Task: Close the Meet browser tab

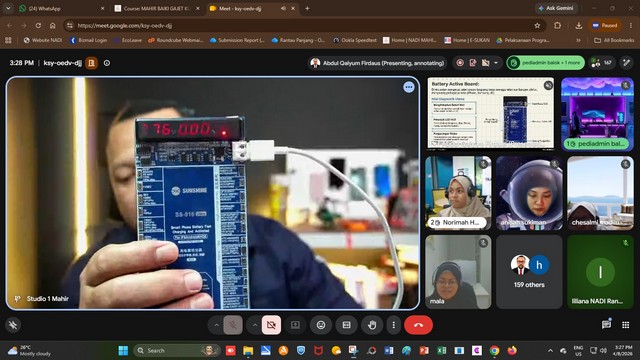Action: [293, 8]
